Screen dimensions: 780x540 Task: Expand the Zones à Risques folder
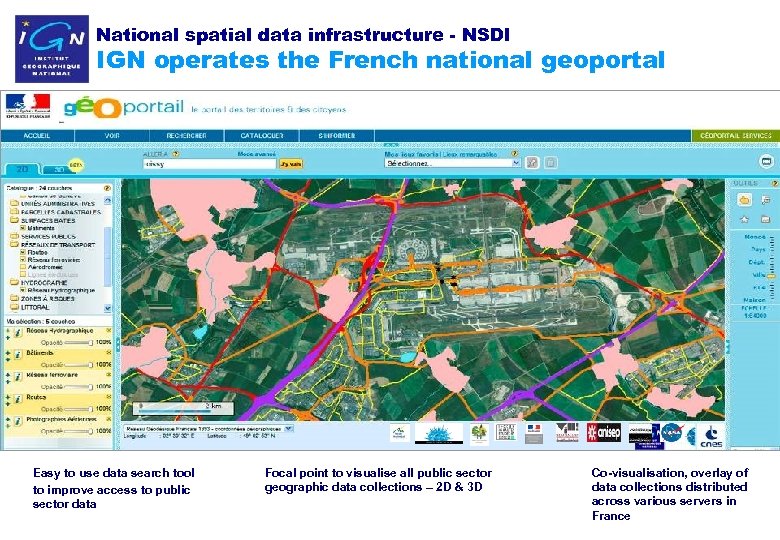click(x=14, y=298)
